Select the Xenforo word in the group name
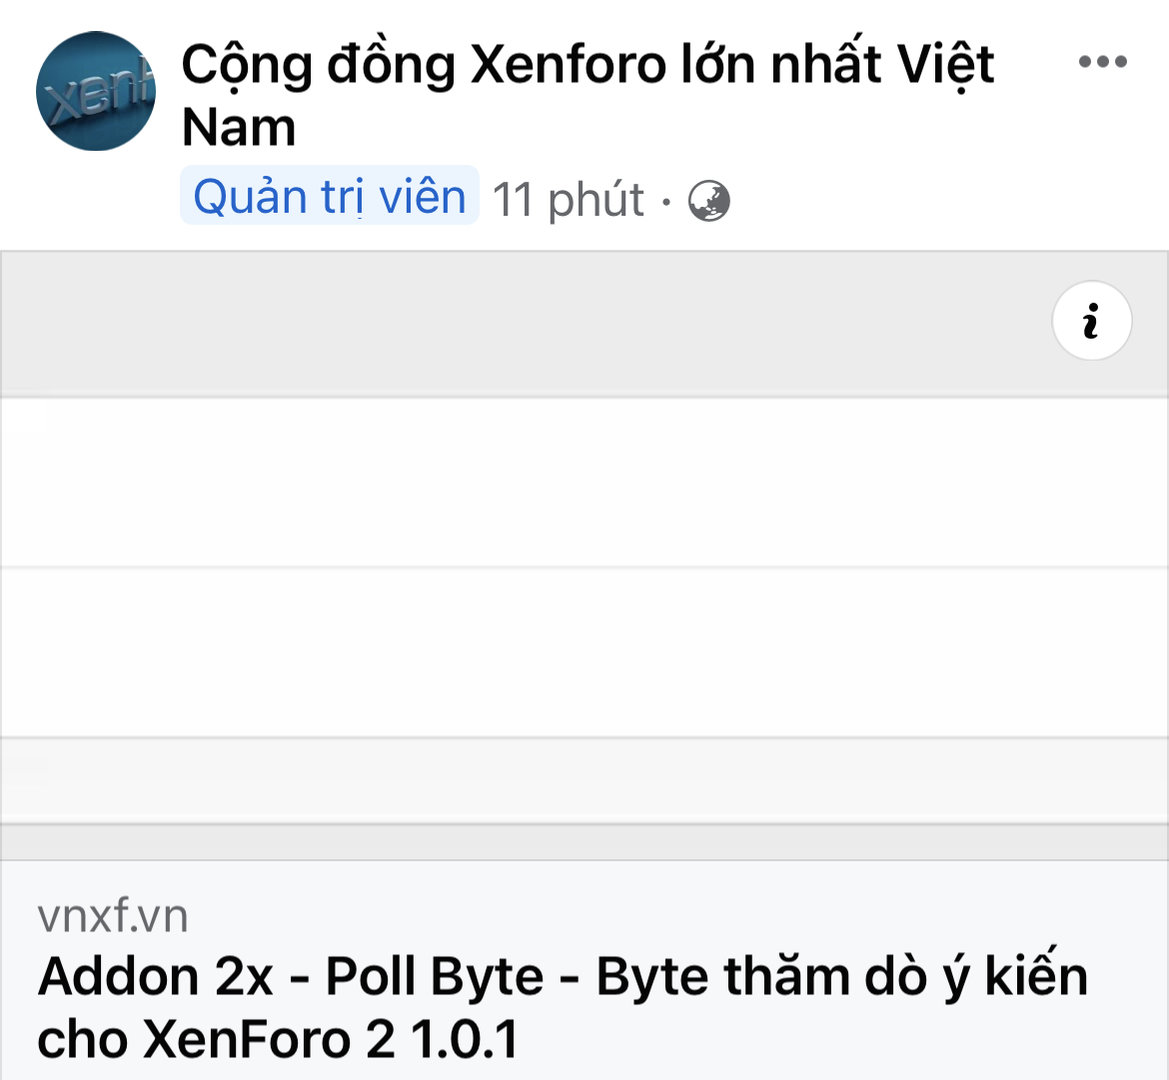 click(x=568, y=65)
